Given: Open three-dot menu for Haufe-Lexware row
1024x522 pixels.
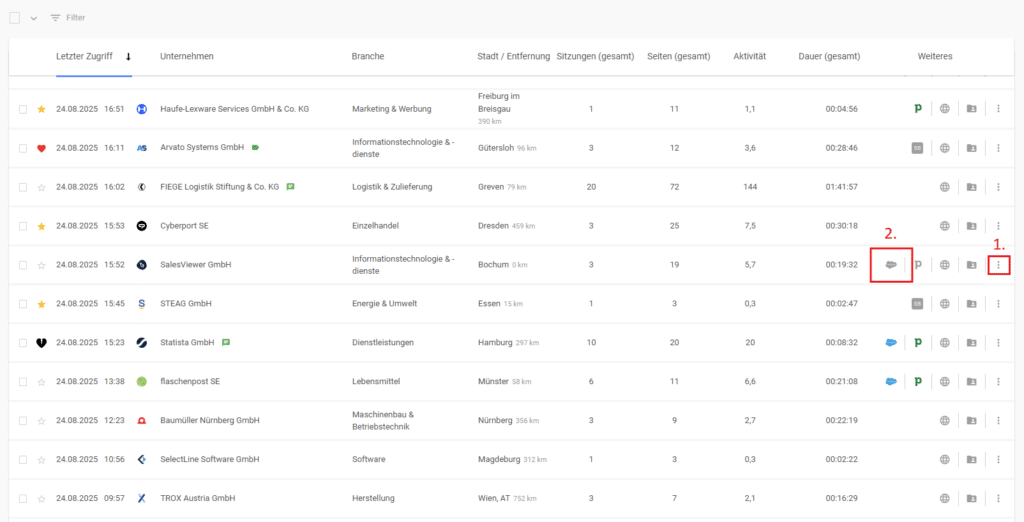Looking at the screenshot, I should [998, 109].
